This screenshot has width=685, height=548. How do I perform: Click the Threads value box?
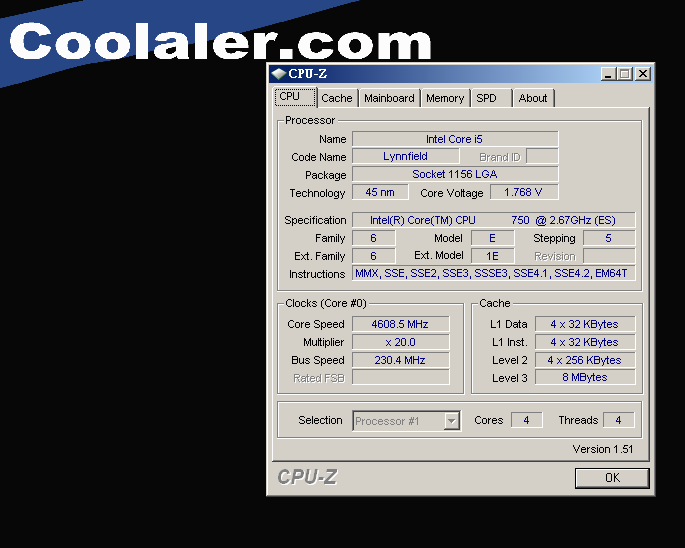pos(618,420)
